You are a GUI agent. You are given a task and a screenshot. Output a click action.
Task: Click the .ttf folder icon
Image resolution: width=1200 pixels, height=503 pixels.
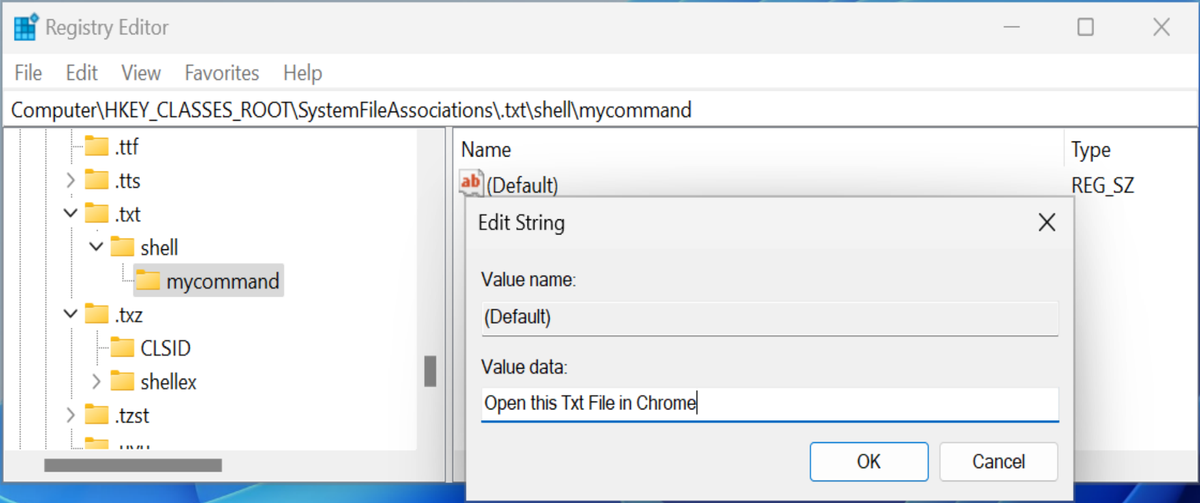96,148
